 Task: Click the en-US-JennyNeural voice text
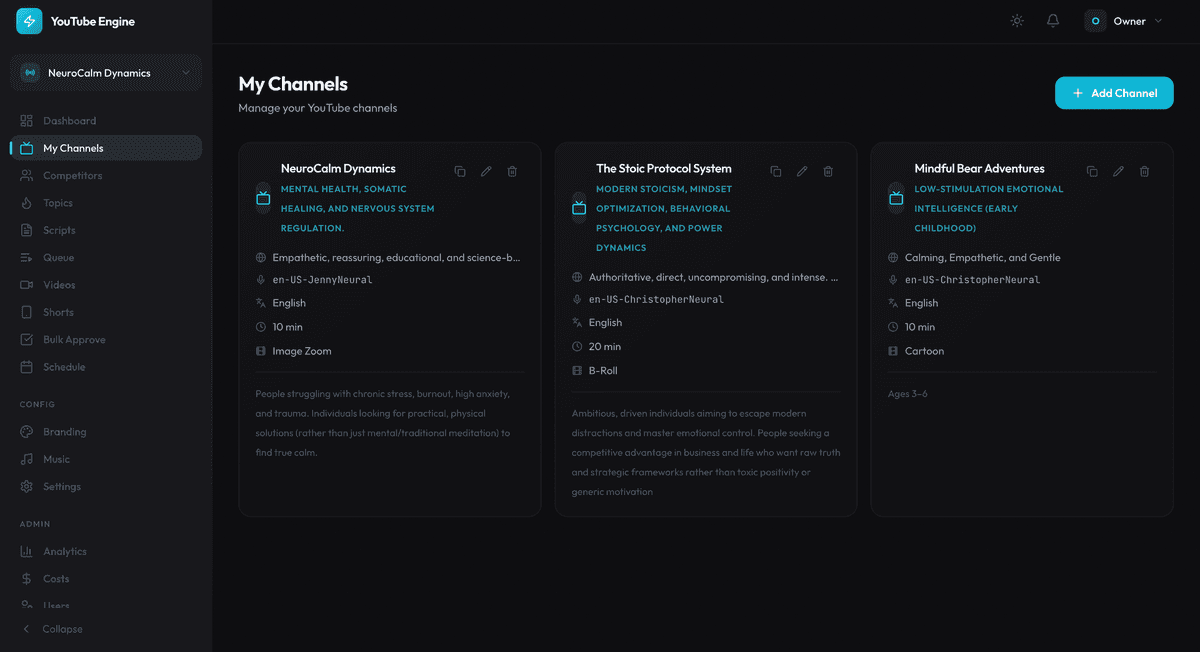[x=322, y=280]
